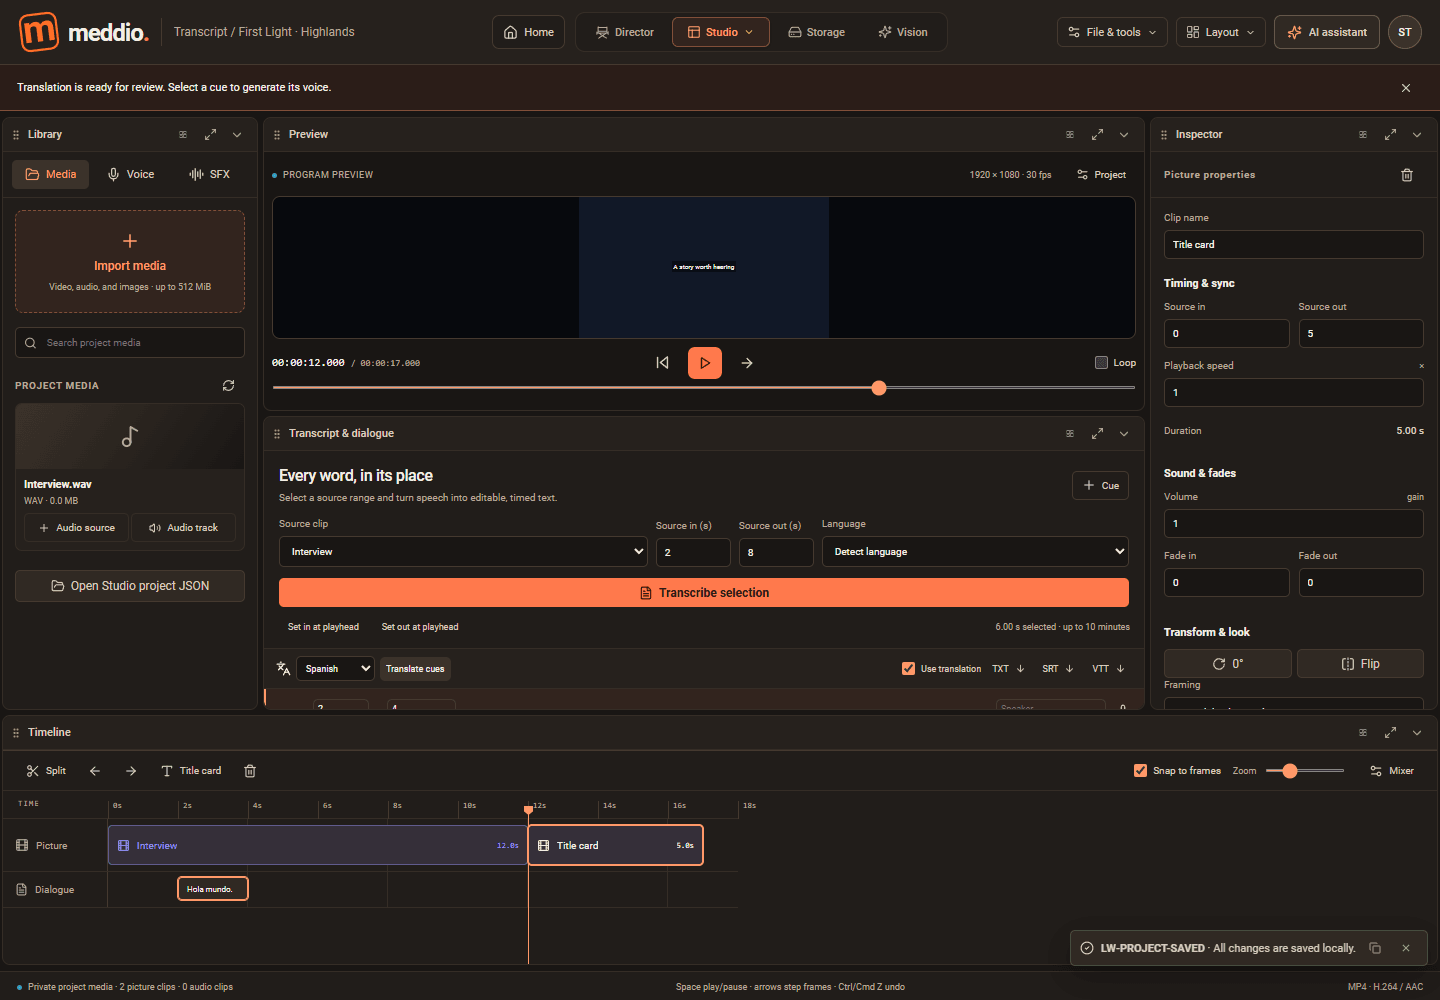Edit the Clip name field
This screenshot has width=1440, height=1000.
point(1293,245)
